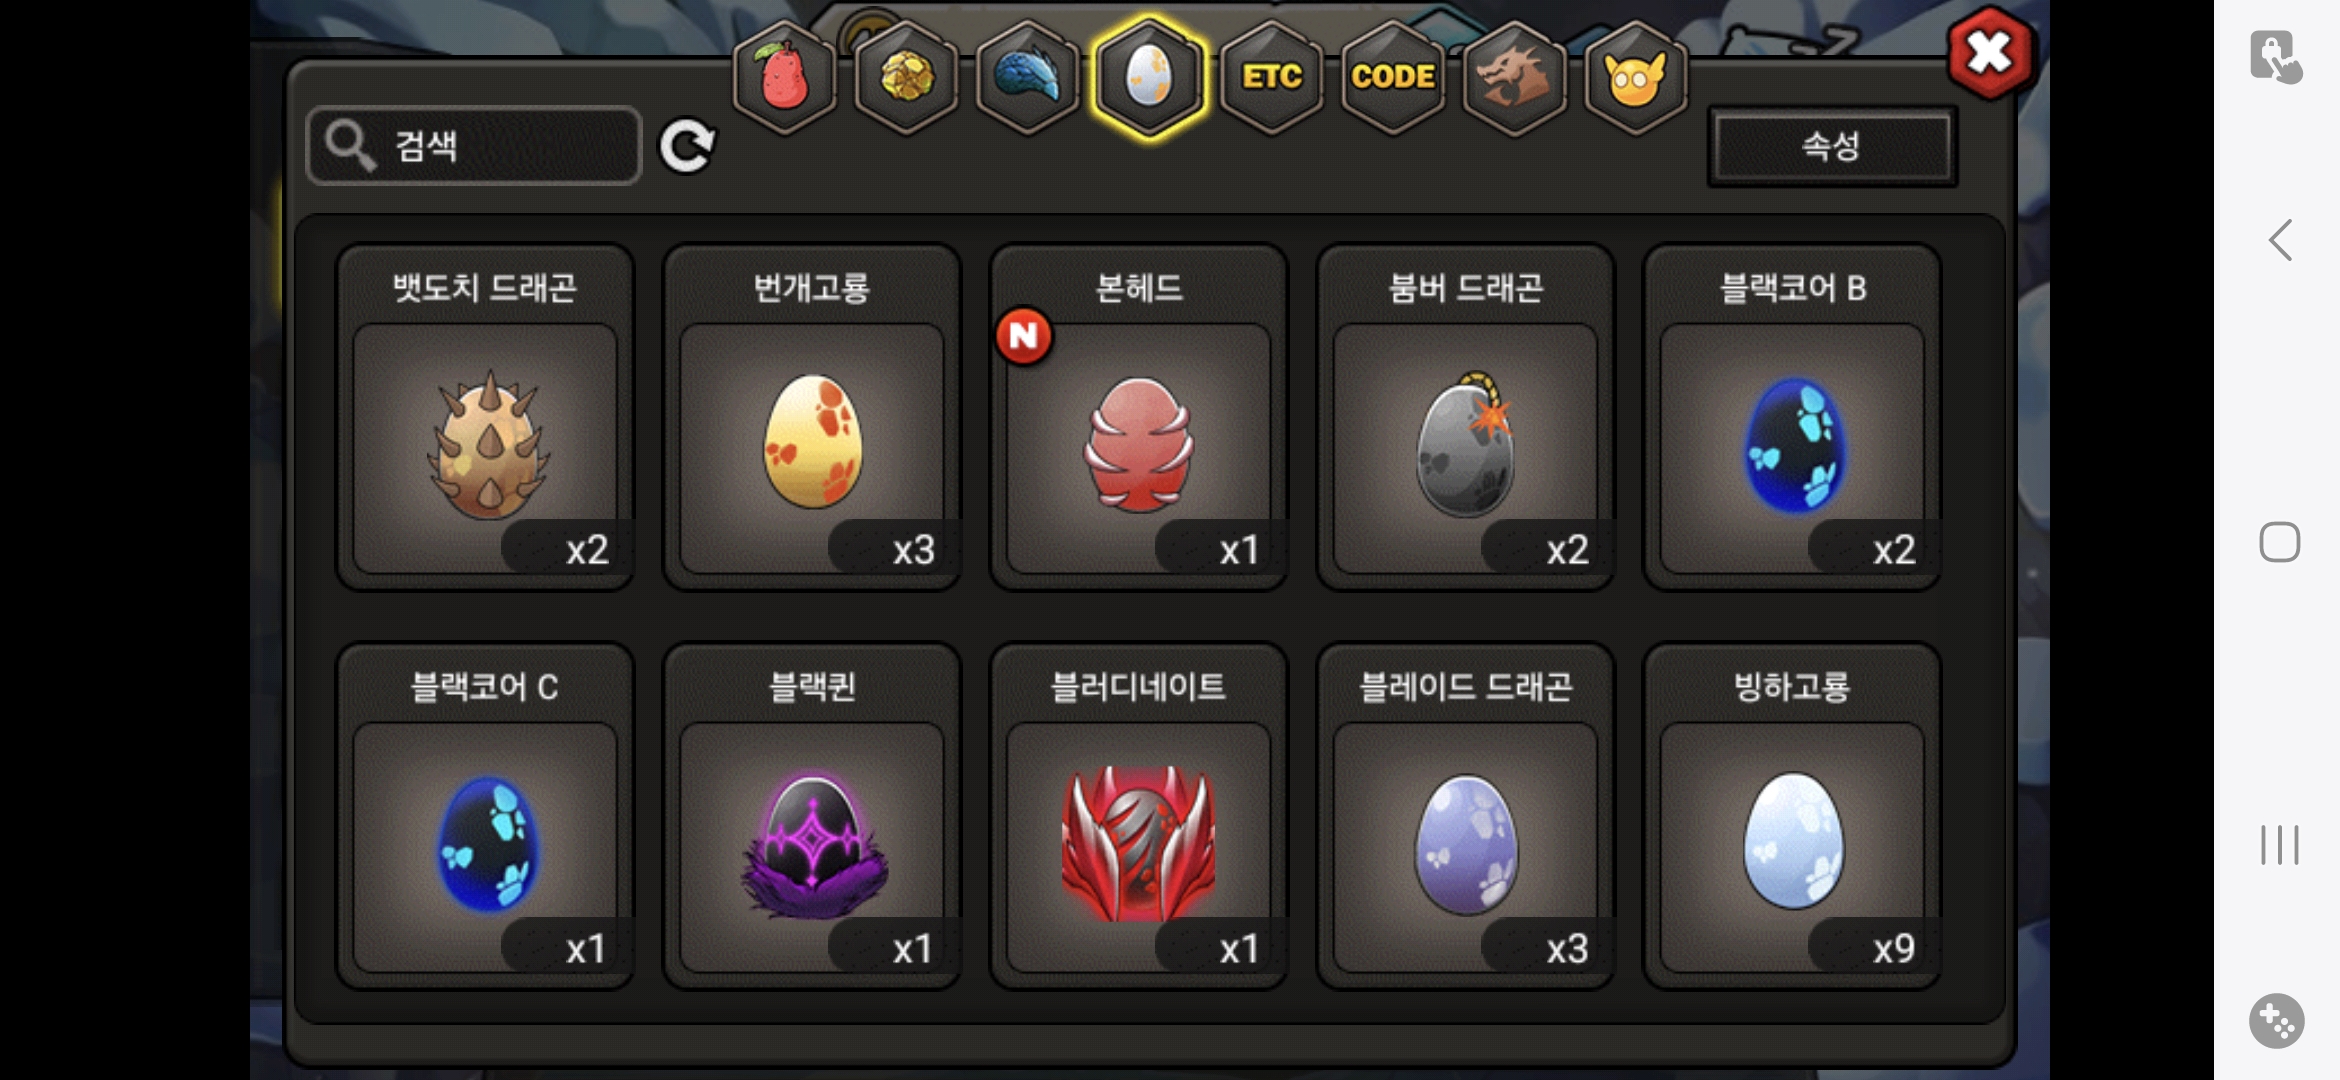Switch to the ETC tab
The height and width of the screenshot is (1080, 2340).
[1271, 77]
